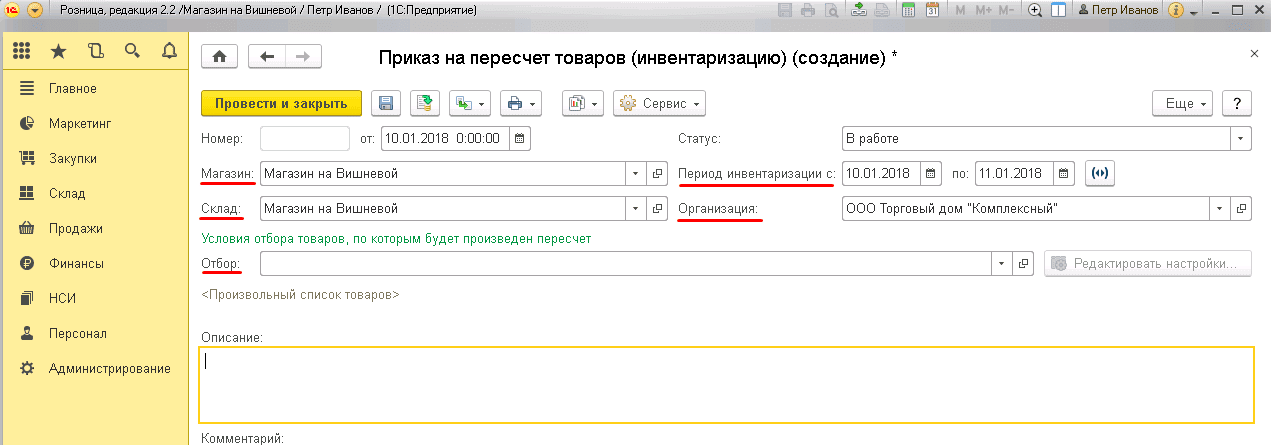The height and width of the screenshot is (445, 1271).
Task: Open the Еще menu button
Action: coord(1187,103)
